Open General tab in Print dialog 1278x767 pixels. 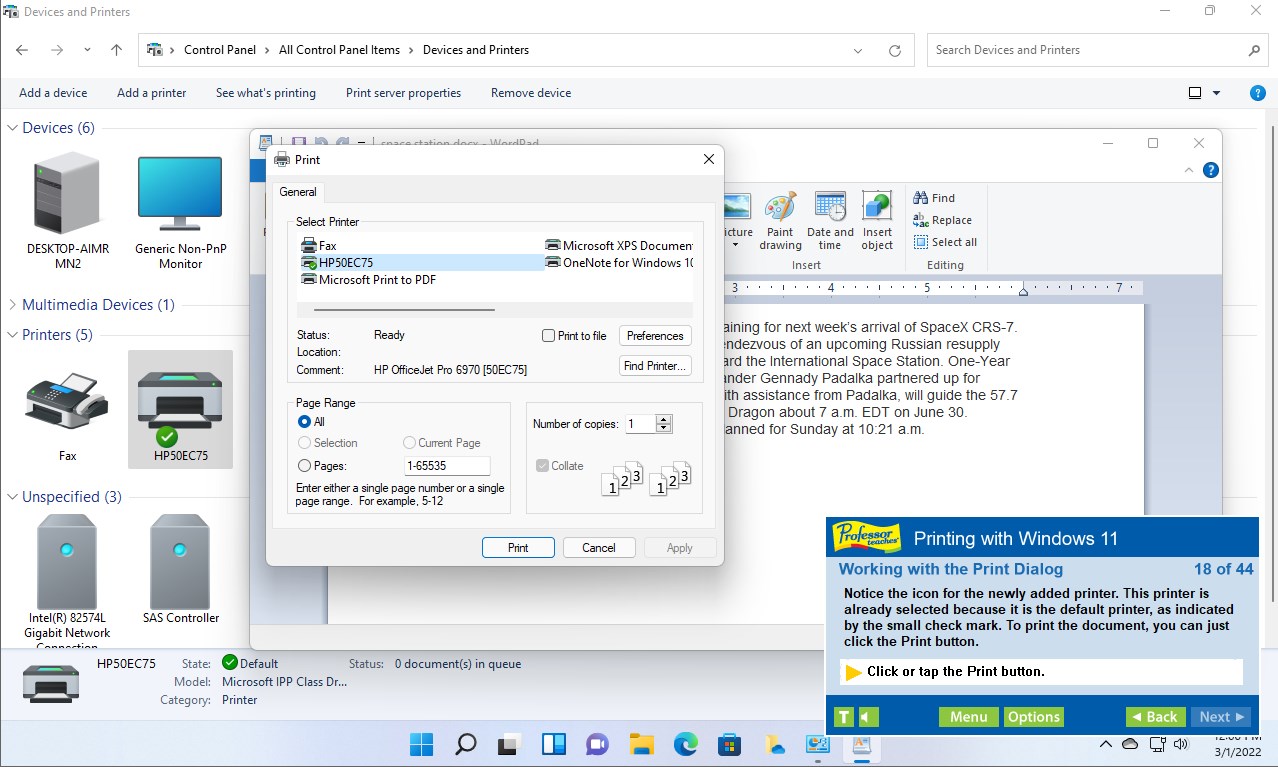pyautogui.click(x=297, y=192)
